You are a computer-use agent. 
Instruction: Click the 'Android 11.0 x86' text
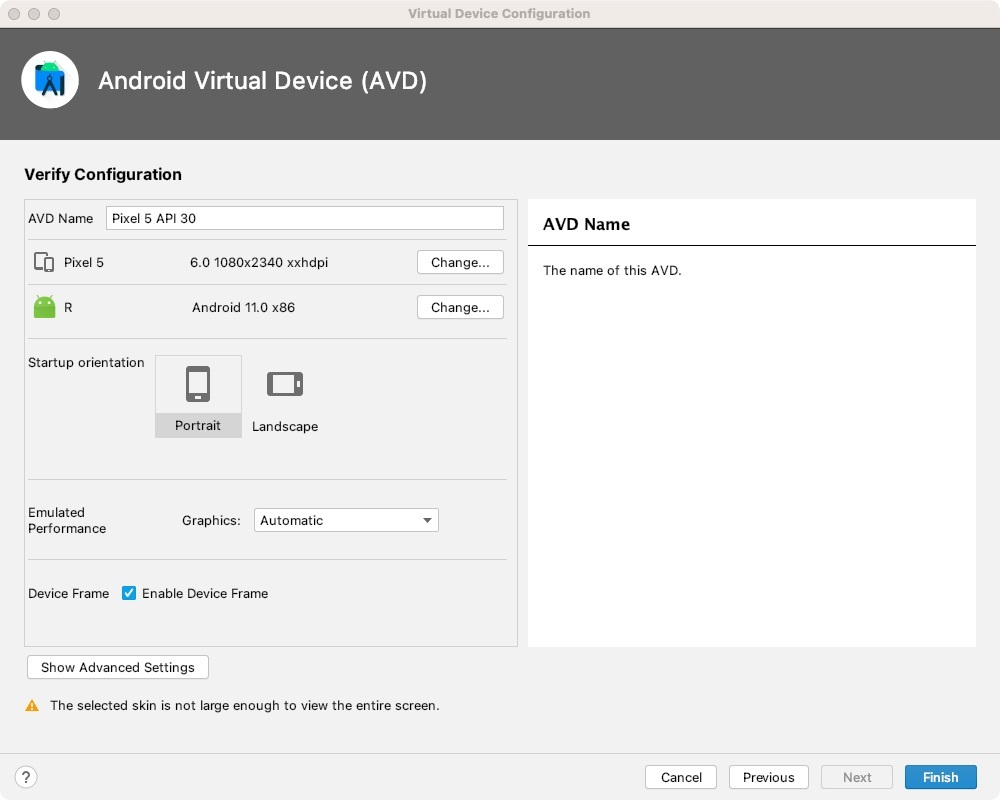(243, 307)
